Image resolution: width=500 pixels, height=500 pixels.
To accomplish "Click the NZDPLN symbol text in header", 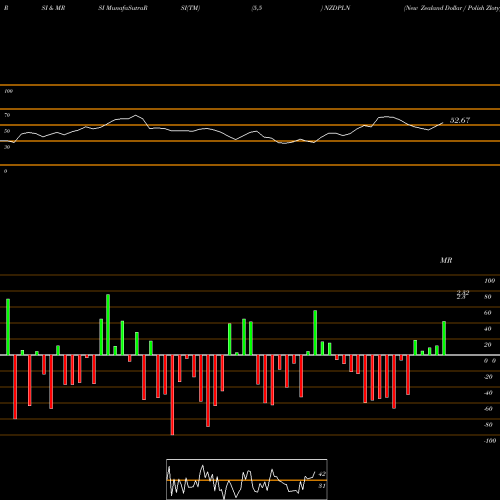I will coord(337,8).
